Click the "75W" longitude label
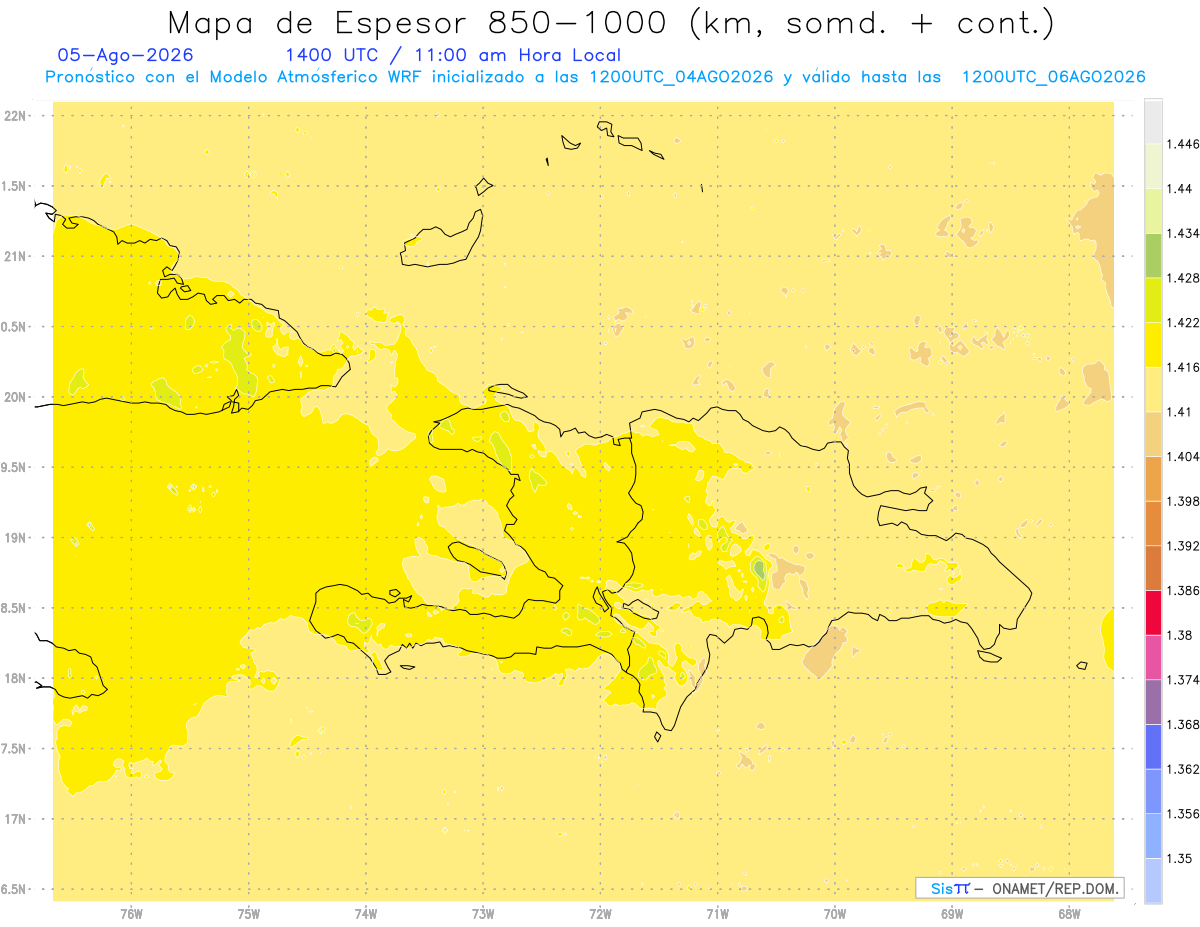 point(249,914)
